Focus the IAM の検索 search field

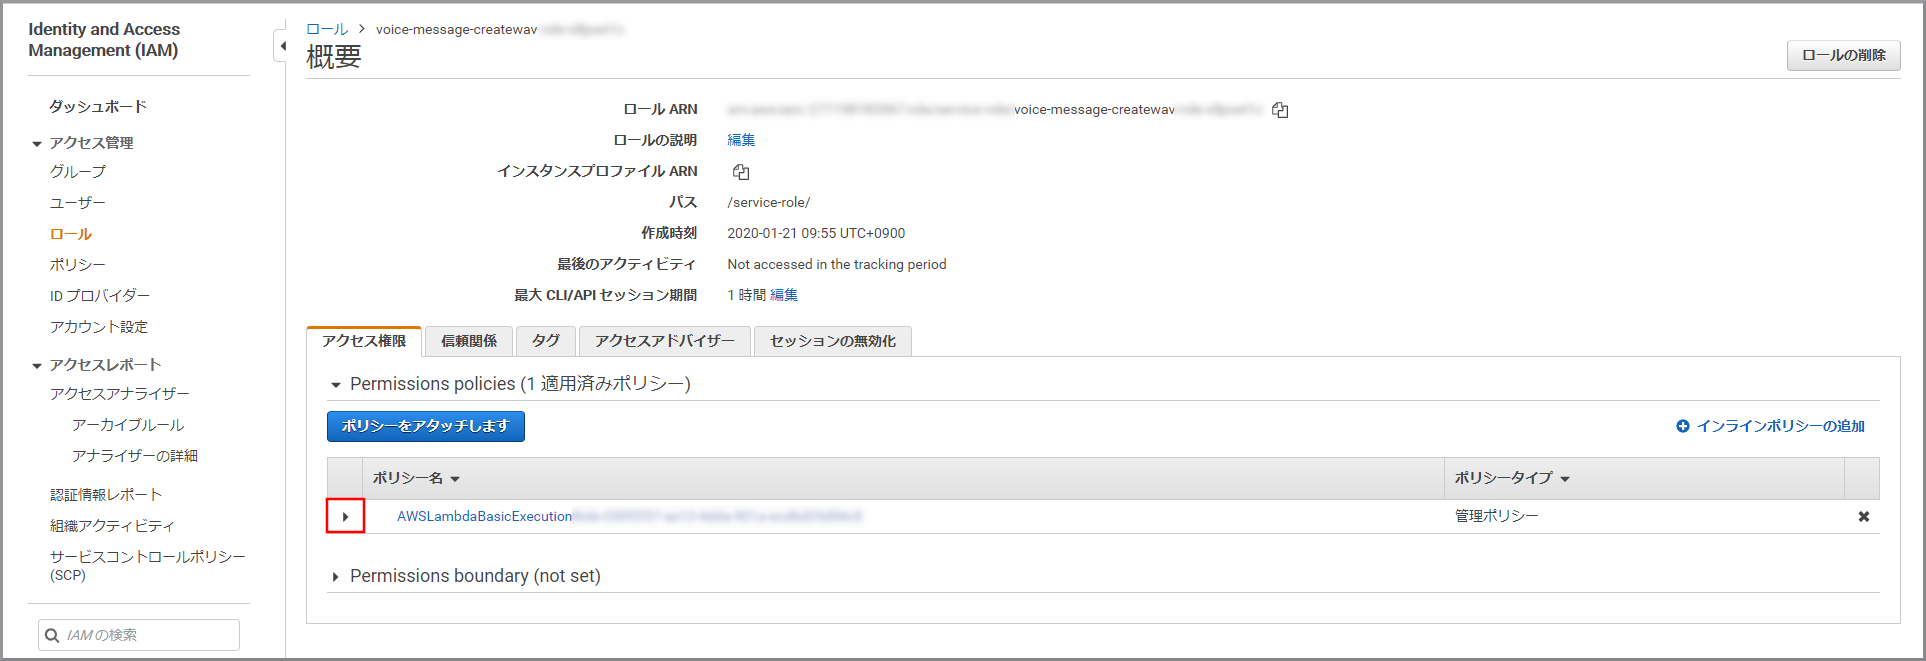pos(139,635)
